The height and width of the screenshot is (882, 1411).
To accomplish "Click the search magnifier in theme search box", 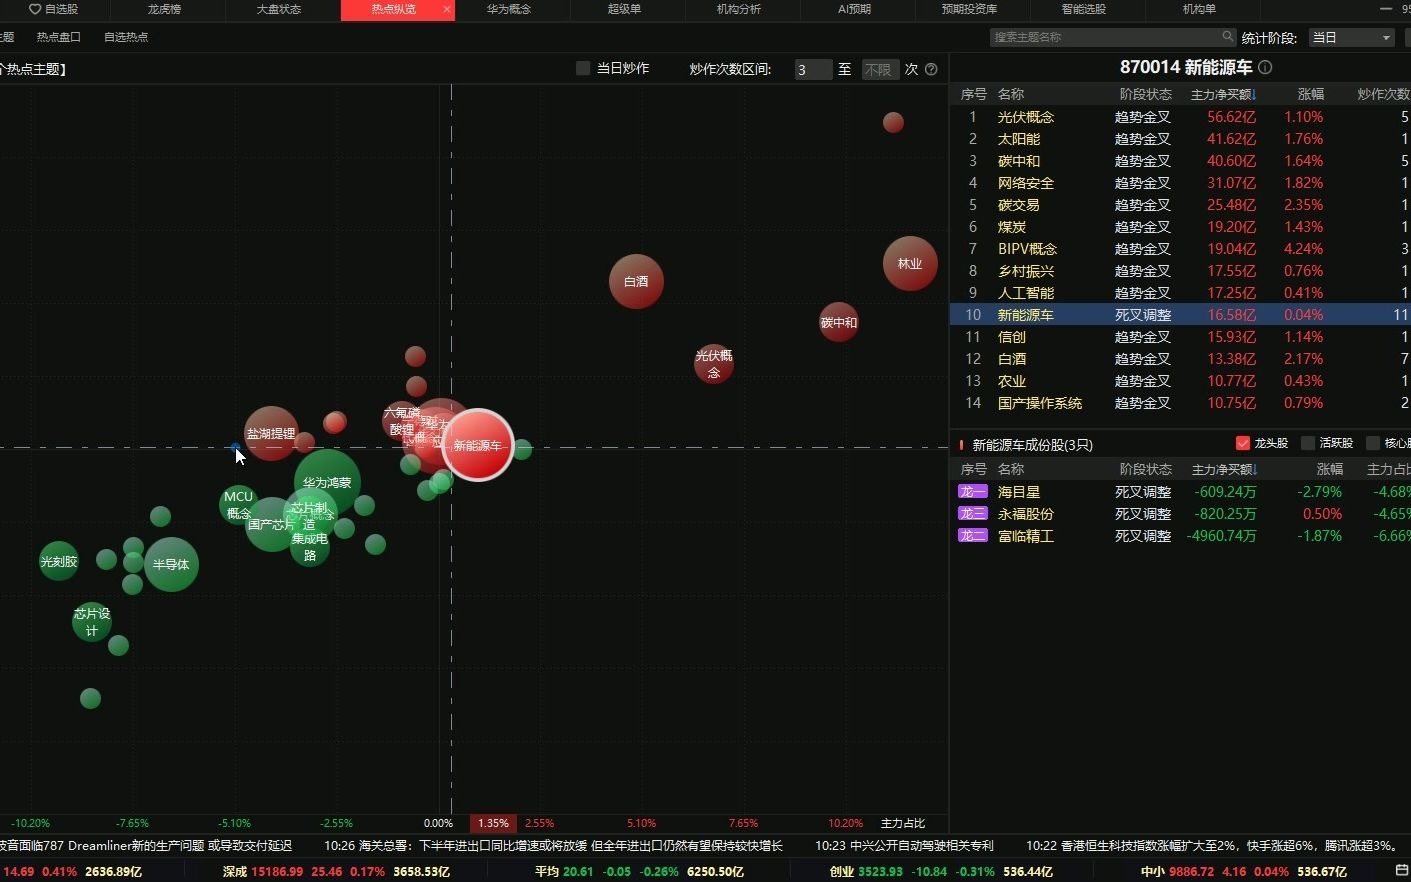I will (x=1227, y=37).
